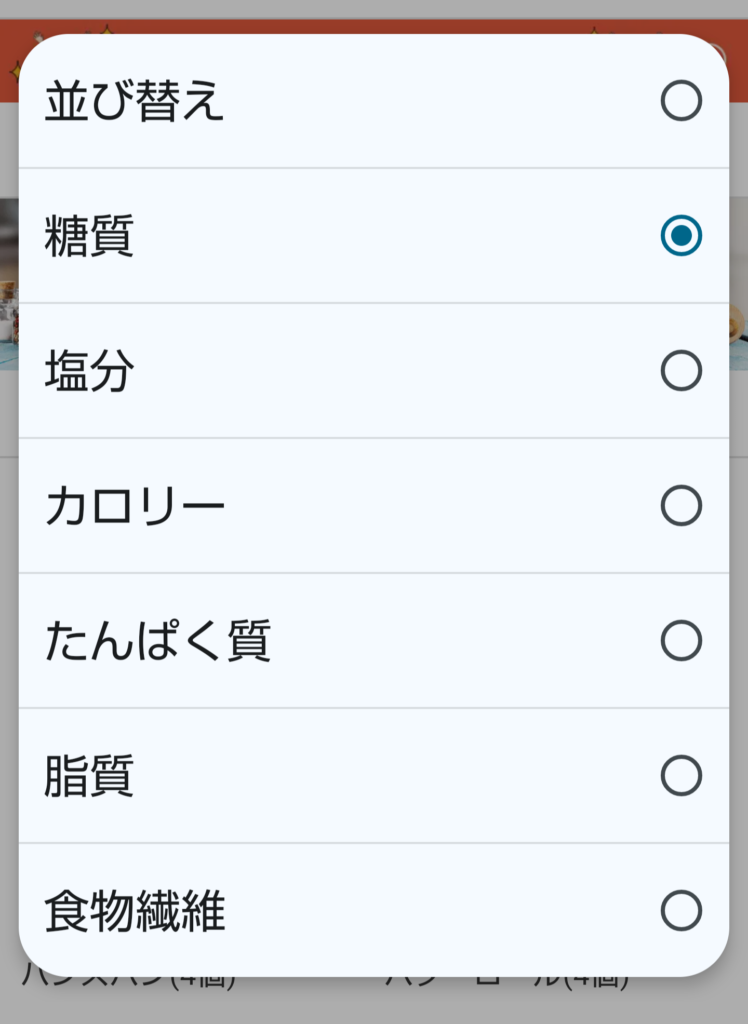The image size is (748, 1024).
Task: Choose the 食物繊維 radio button
Action: coord(681,911)
